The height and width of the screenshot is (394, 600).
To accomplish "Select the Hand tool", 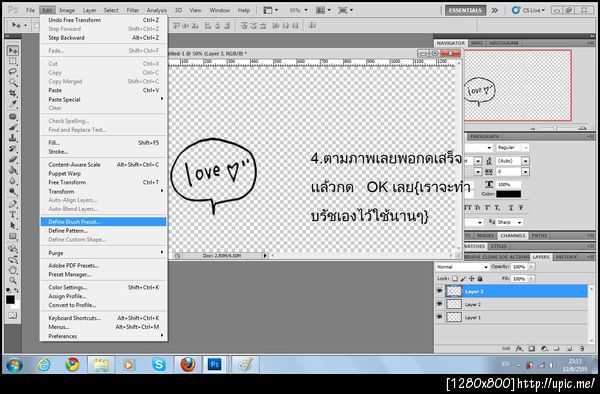I will 13,270.
